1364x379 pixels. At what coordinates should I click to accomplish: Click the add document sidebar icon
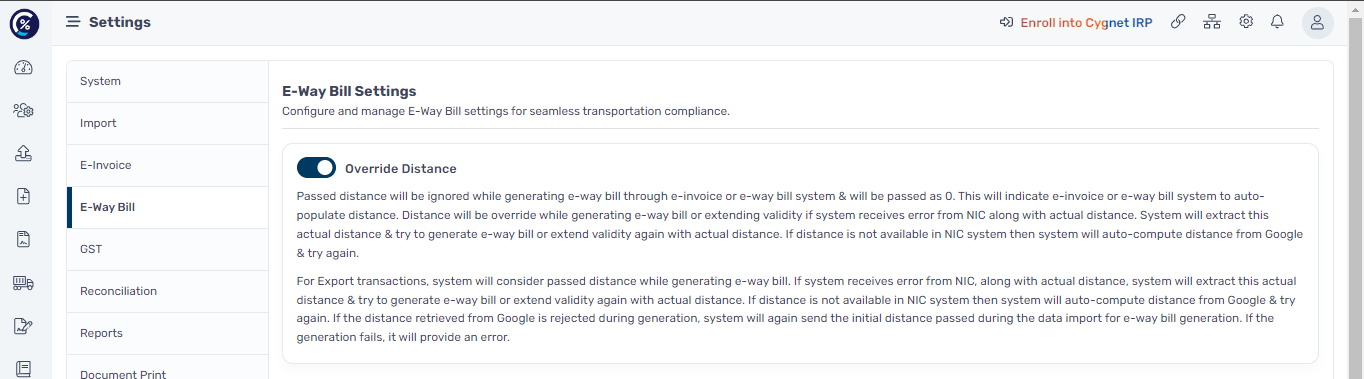pyautogui.click(x=24, y=197)
